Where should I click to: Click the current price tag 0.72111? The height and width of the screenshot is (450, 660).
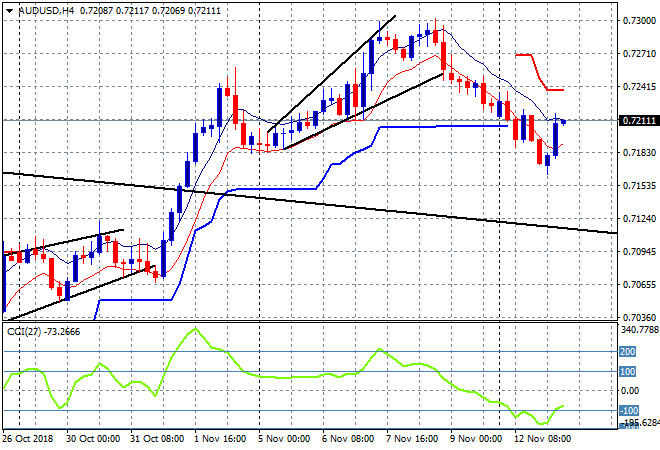636,121
